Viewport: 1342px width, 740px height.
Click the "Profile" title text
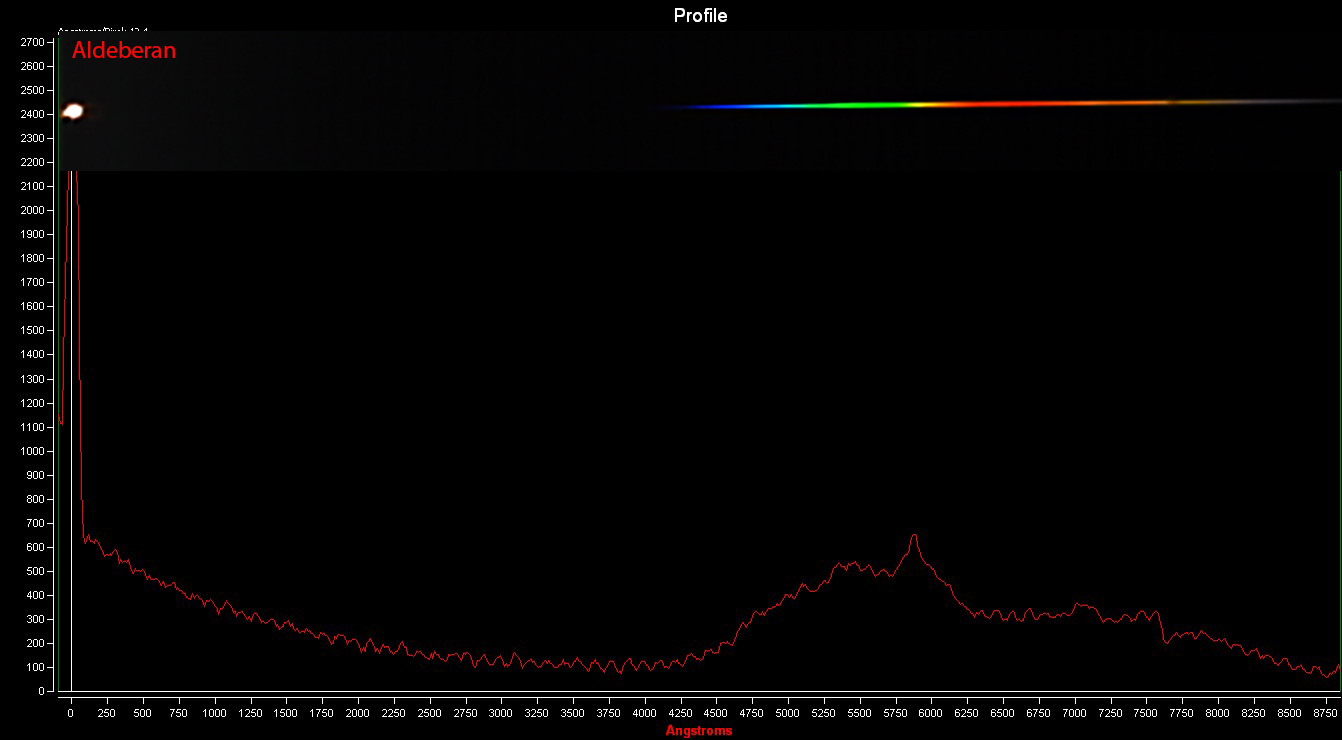(x=700, y=15)
